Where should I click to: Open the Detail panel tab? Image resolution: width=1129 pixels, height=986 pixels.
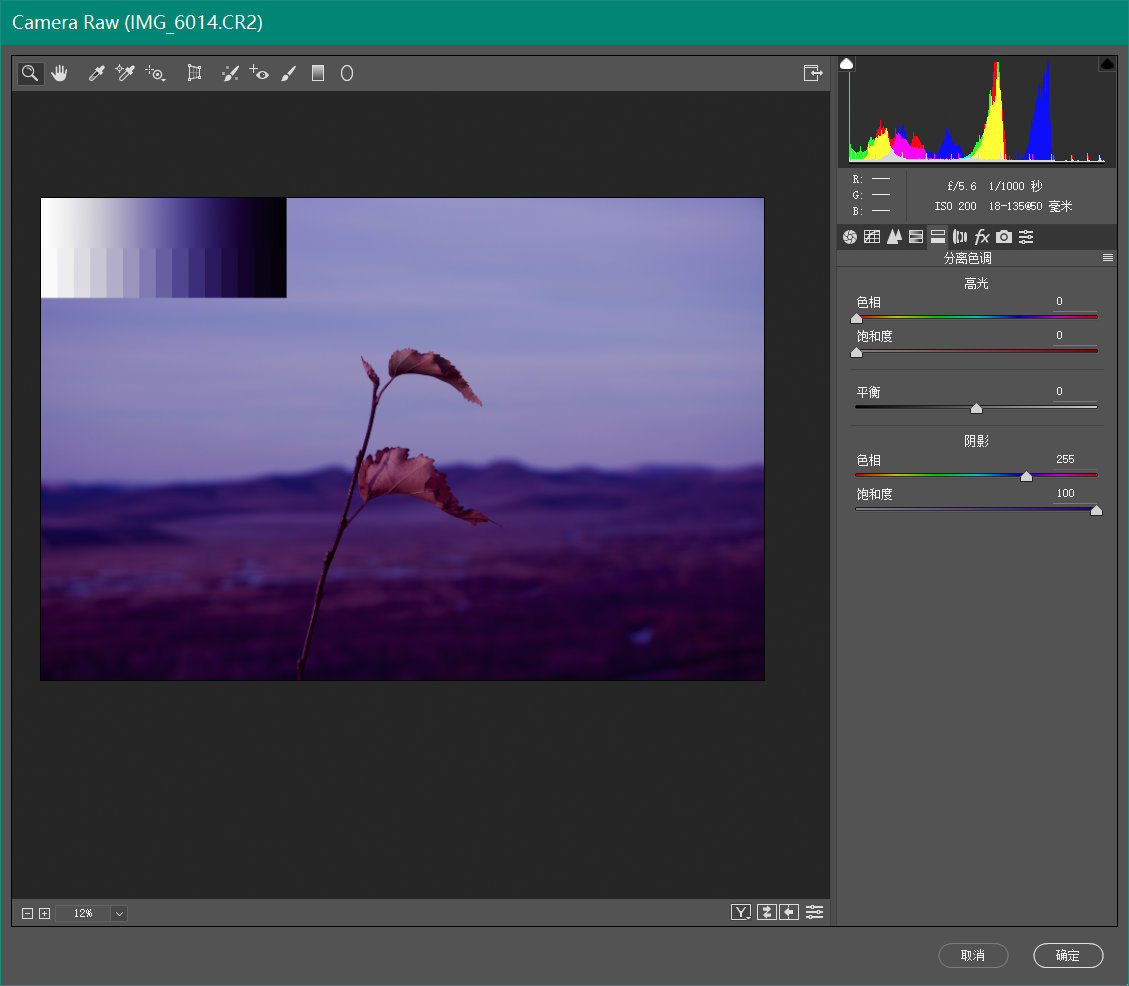pos(894,237)
